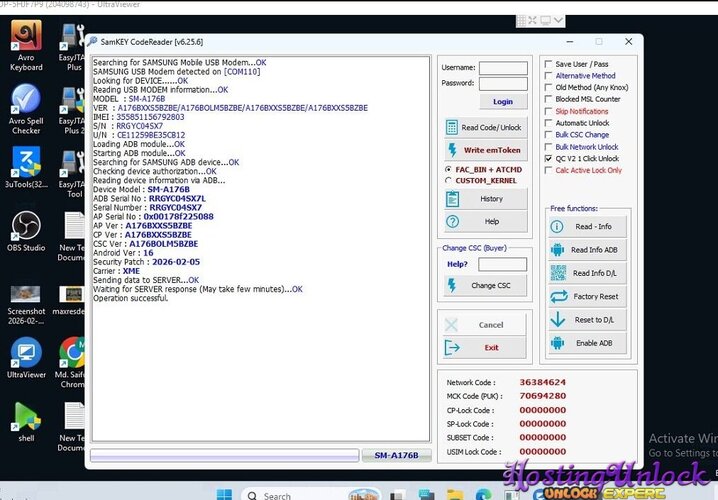Click the progress bar at window bottom
The image size is (718, 500).
tap(225, 455)
